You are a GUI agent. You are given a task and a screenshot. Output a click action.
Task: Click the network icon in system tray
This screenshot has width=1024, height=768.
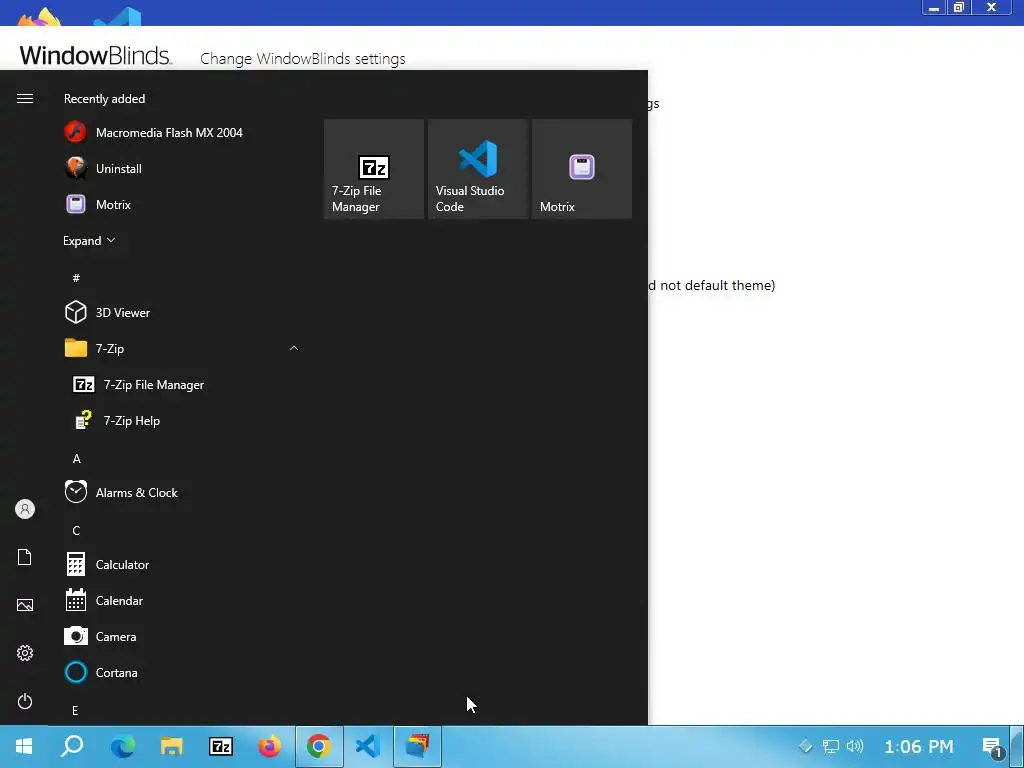pyautogui.click(x=831, y=746)
